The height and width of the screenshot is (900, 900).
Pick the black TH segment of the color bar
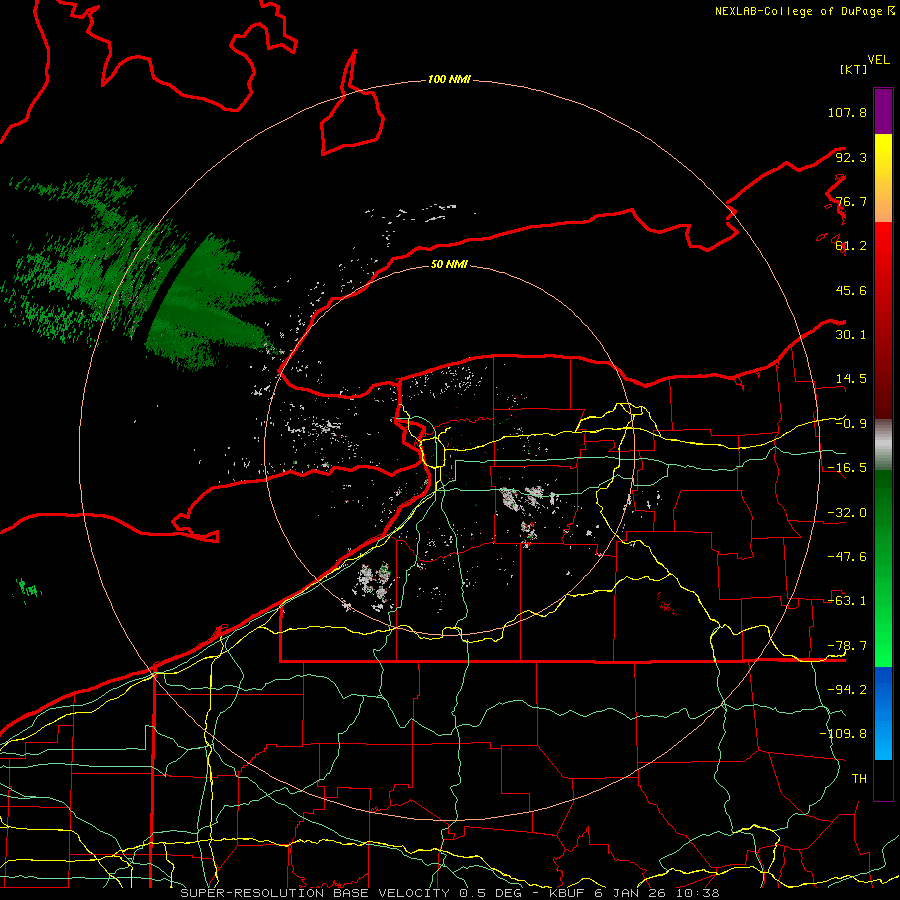click(x=883, y=779)
